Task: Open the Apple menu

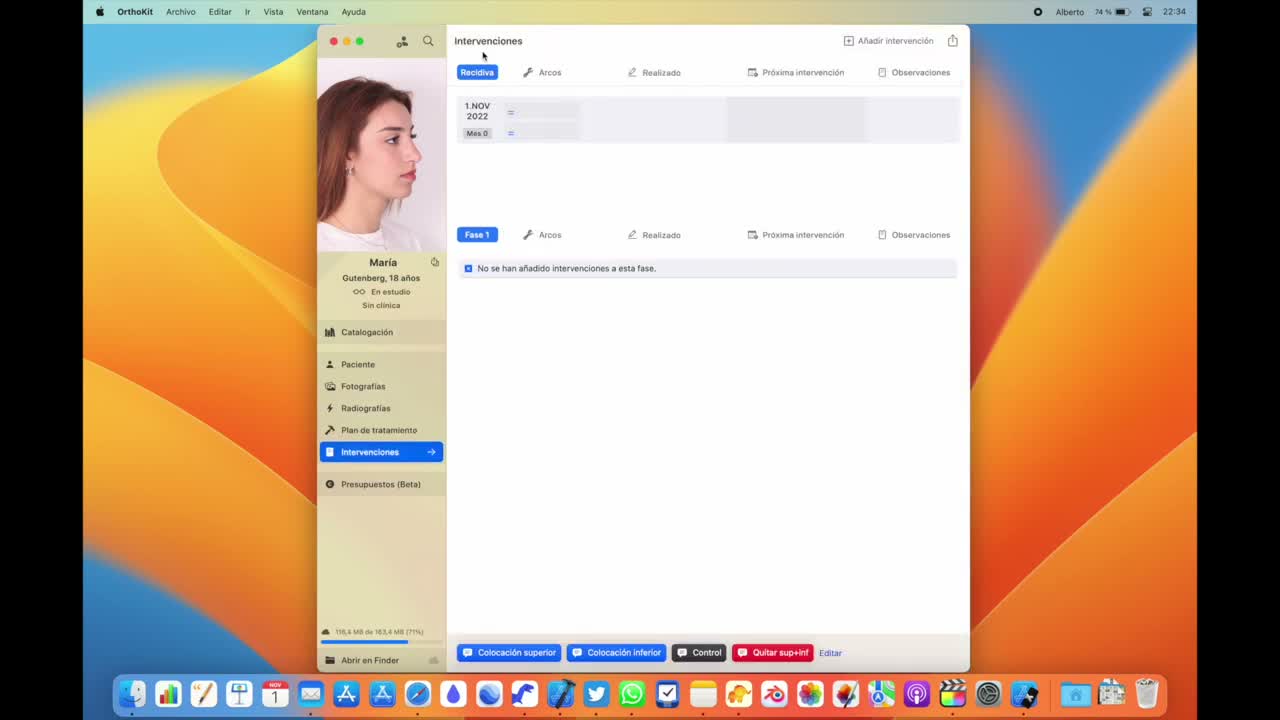Action: pos(99,12)
